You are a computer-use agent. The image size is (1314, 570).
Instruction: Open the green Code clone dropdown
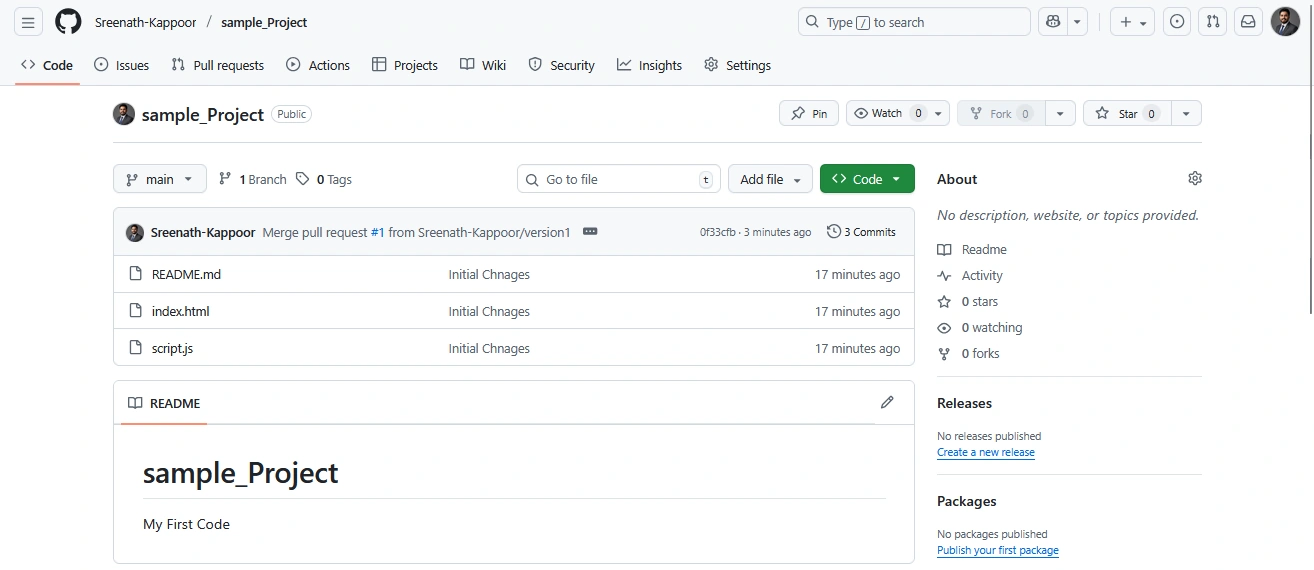(867, 179)
